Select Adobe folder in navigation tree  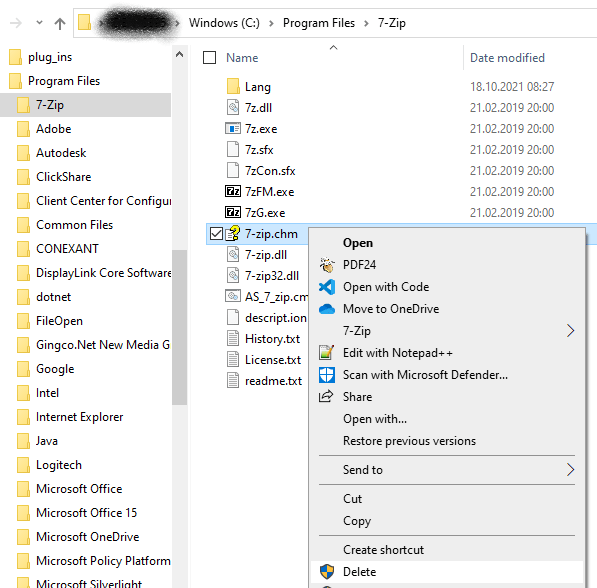pyautogui.click(x=54, y=129)
